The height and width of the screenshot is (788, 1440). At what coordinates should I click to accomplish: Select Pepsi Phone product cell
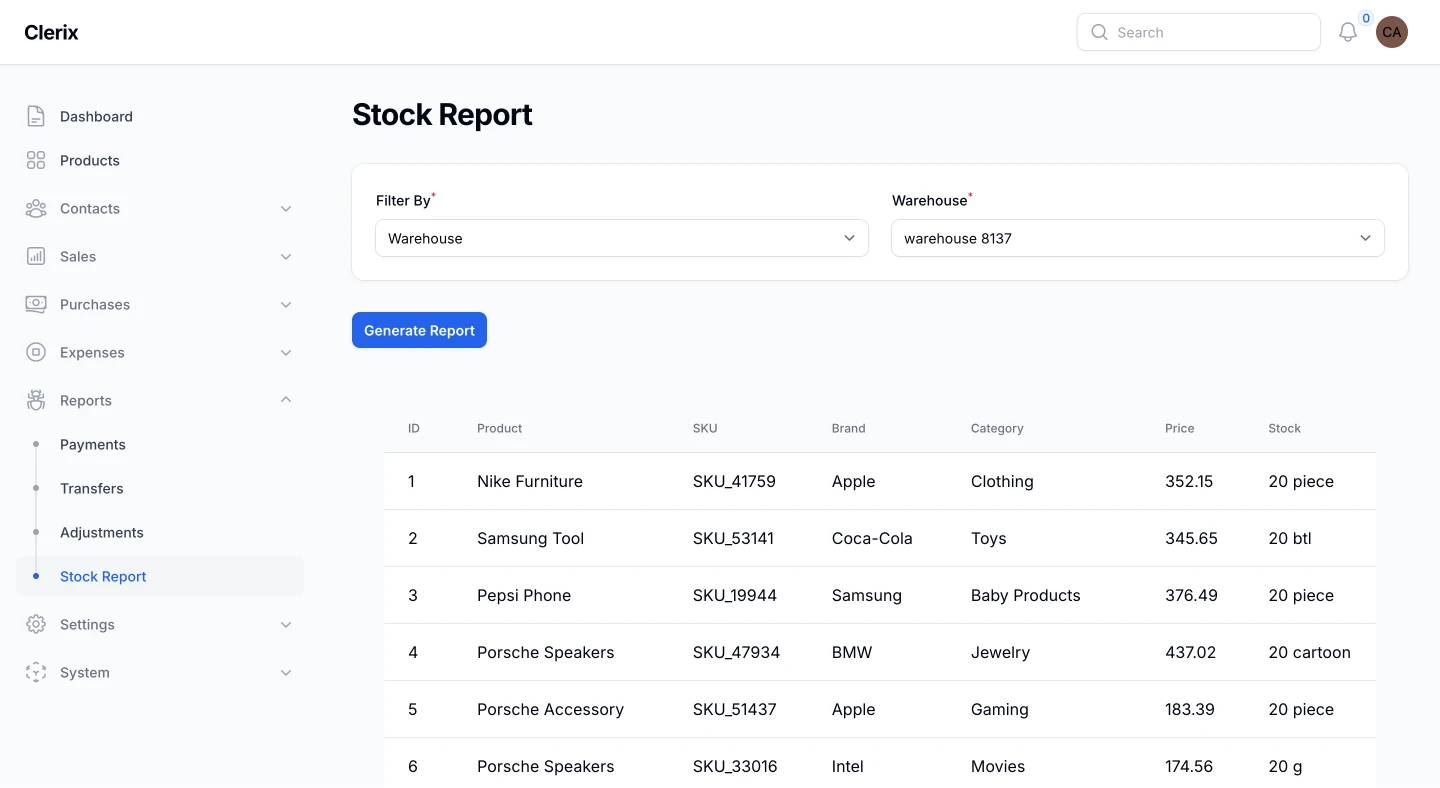524,595
